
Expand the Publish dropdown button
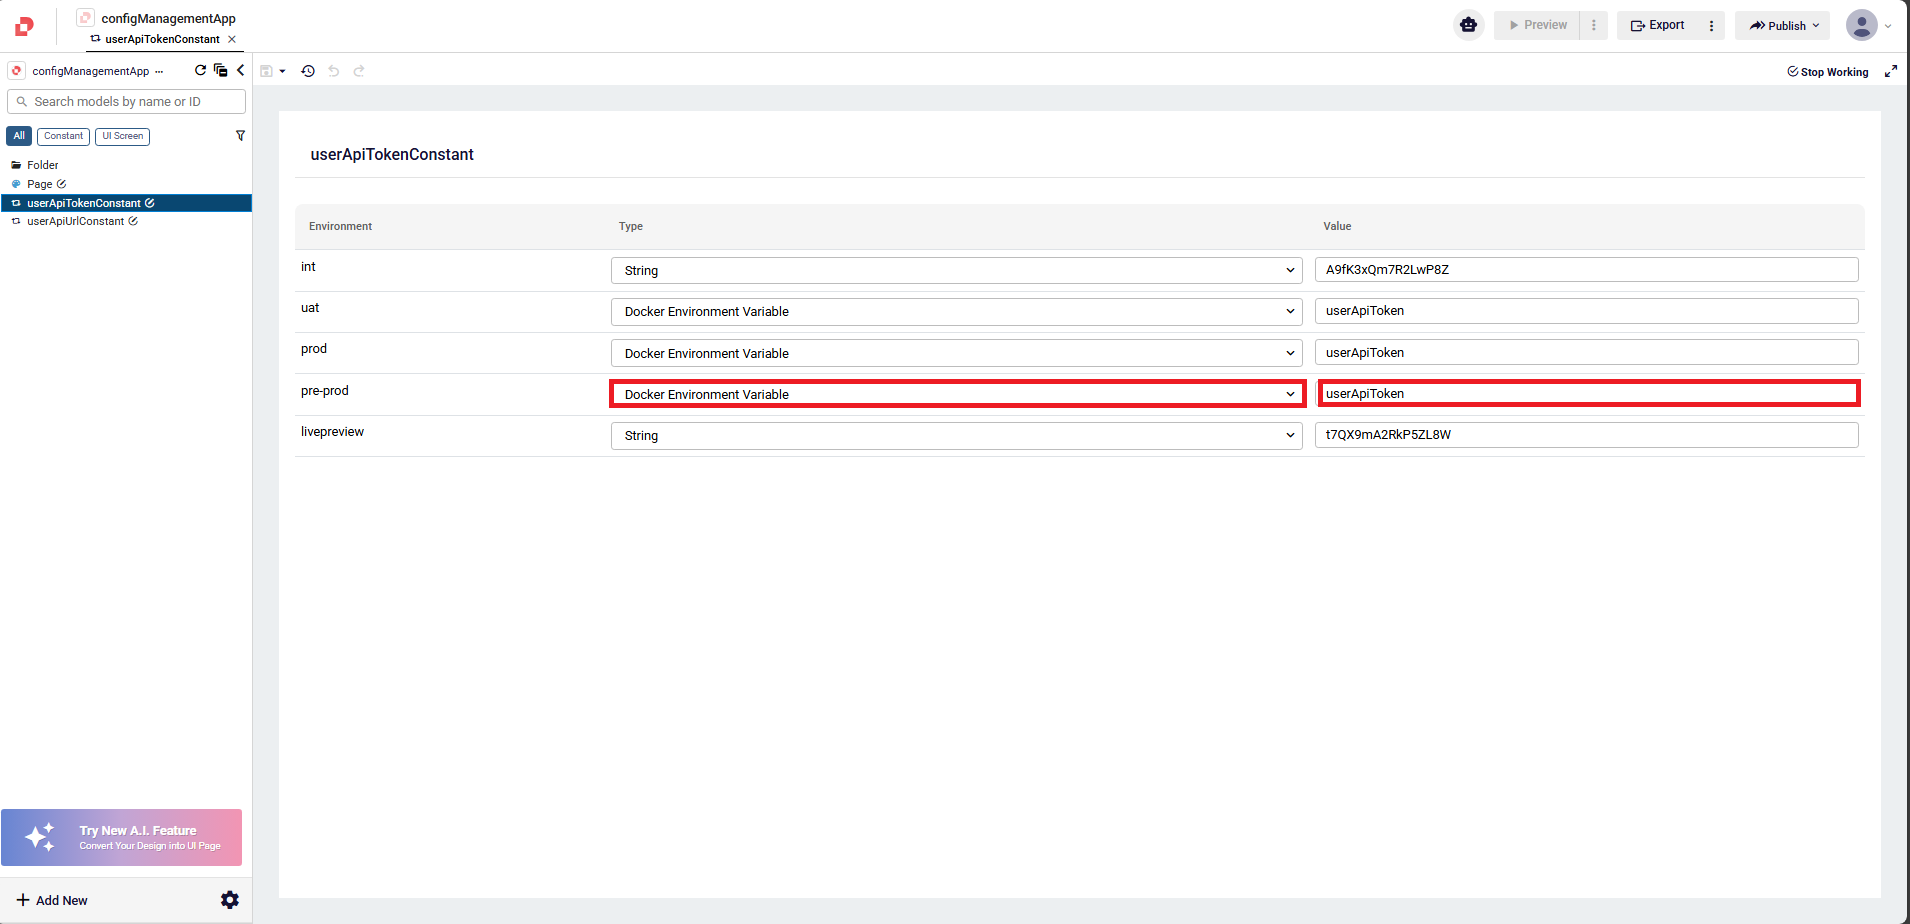tap(1783, 26)
